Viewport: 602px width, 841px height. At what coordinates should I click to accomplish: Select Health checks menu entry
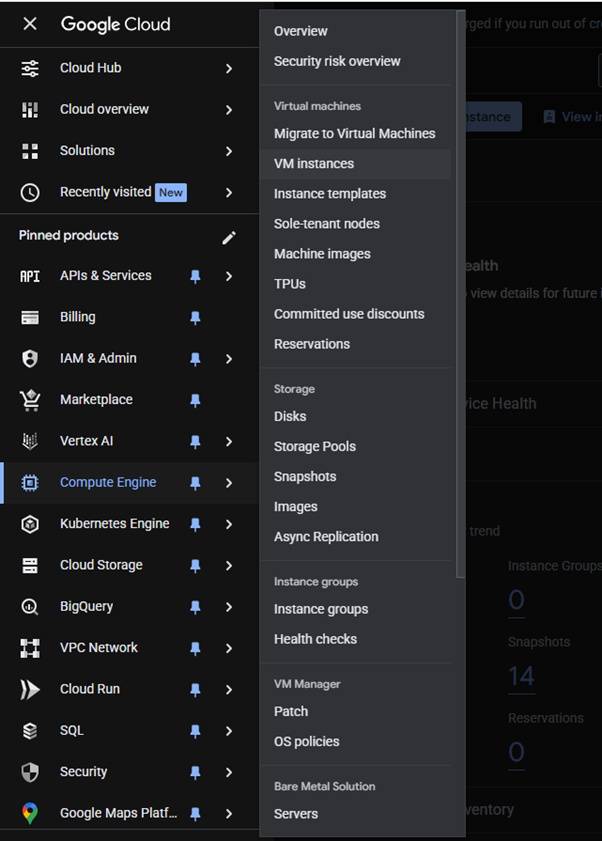(x=355, y=639)
